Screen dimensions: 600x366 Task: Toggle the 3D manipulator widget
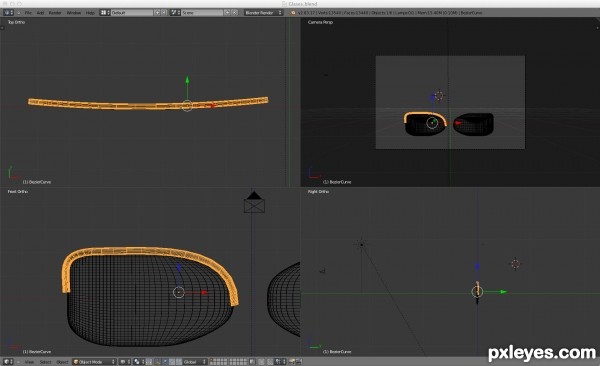click(149, 362)
